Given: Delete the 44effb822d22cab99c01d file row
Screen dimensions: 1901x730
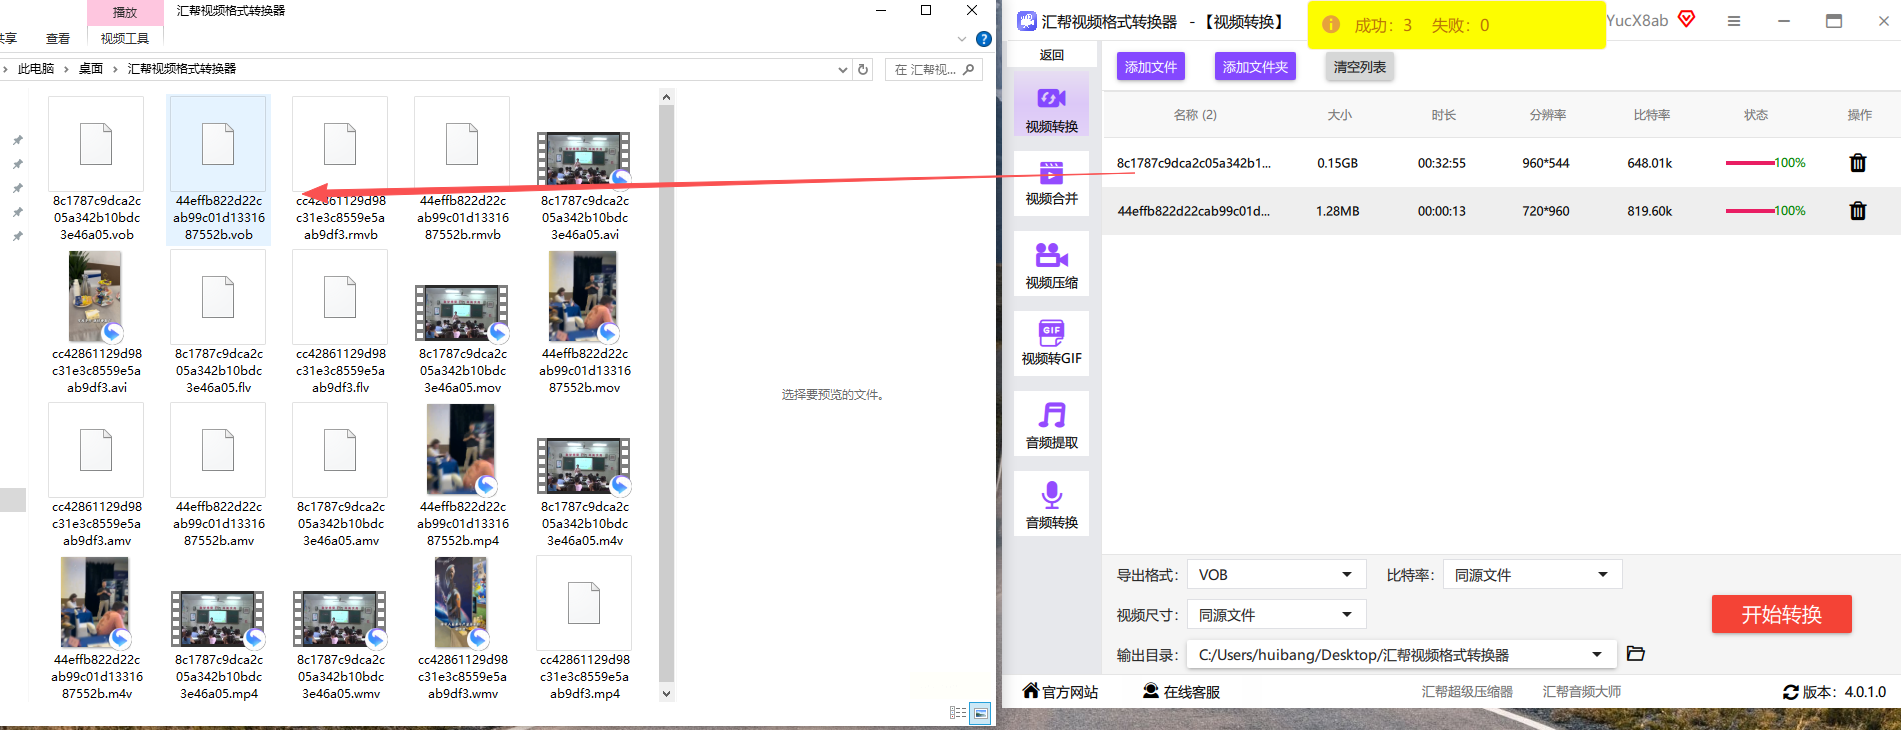Looking at the screenshot, I should [1857, 211].
